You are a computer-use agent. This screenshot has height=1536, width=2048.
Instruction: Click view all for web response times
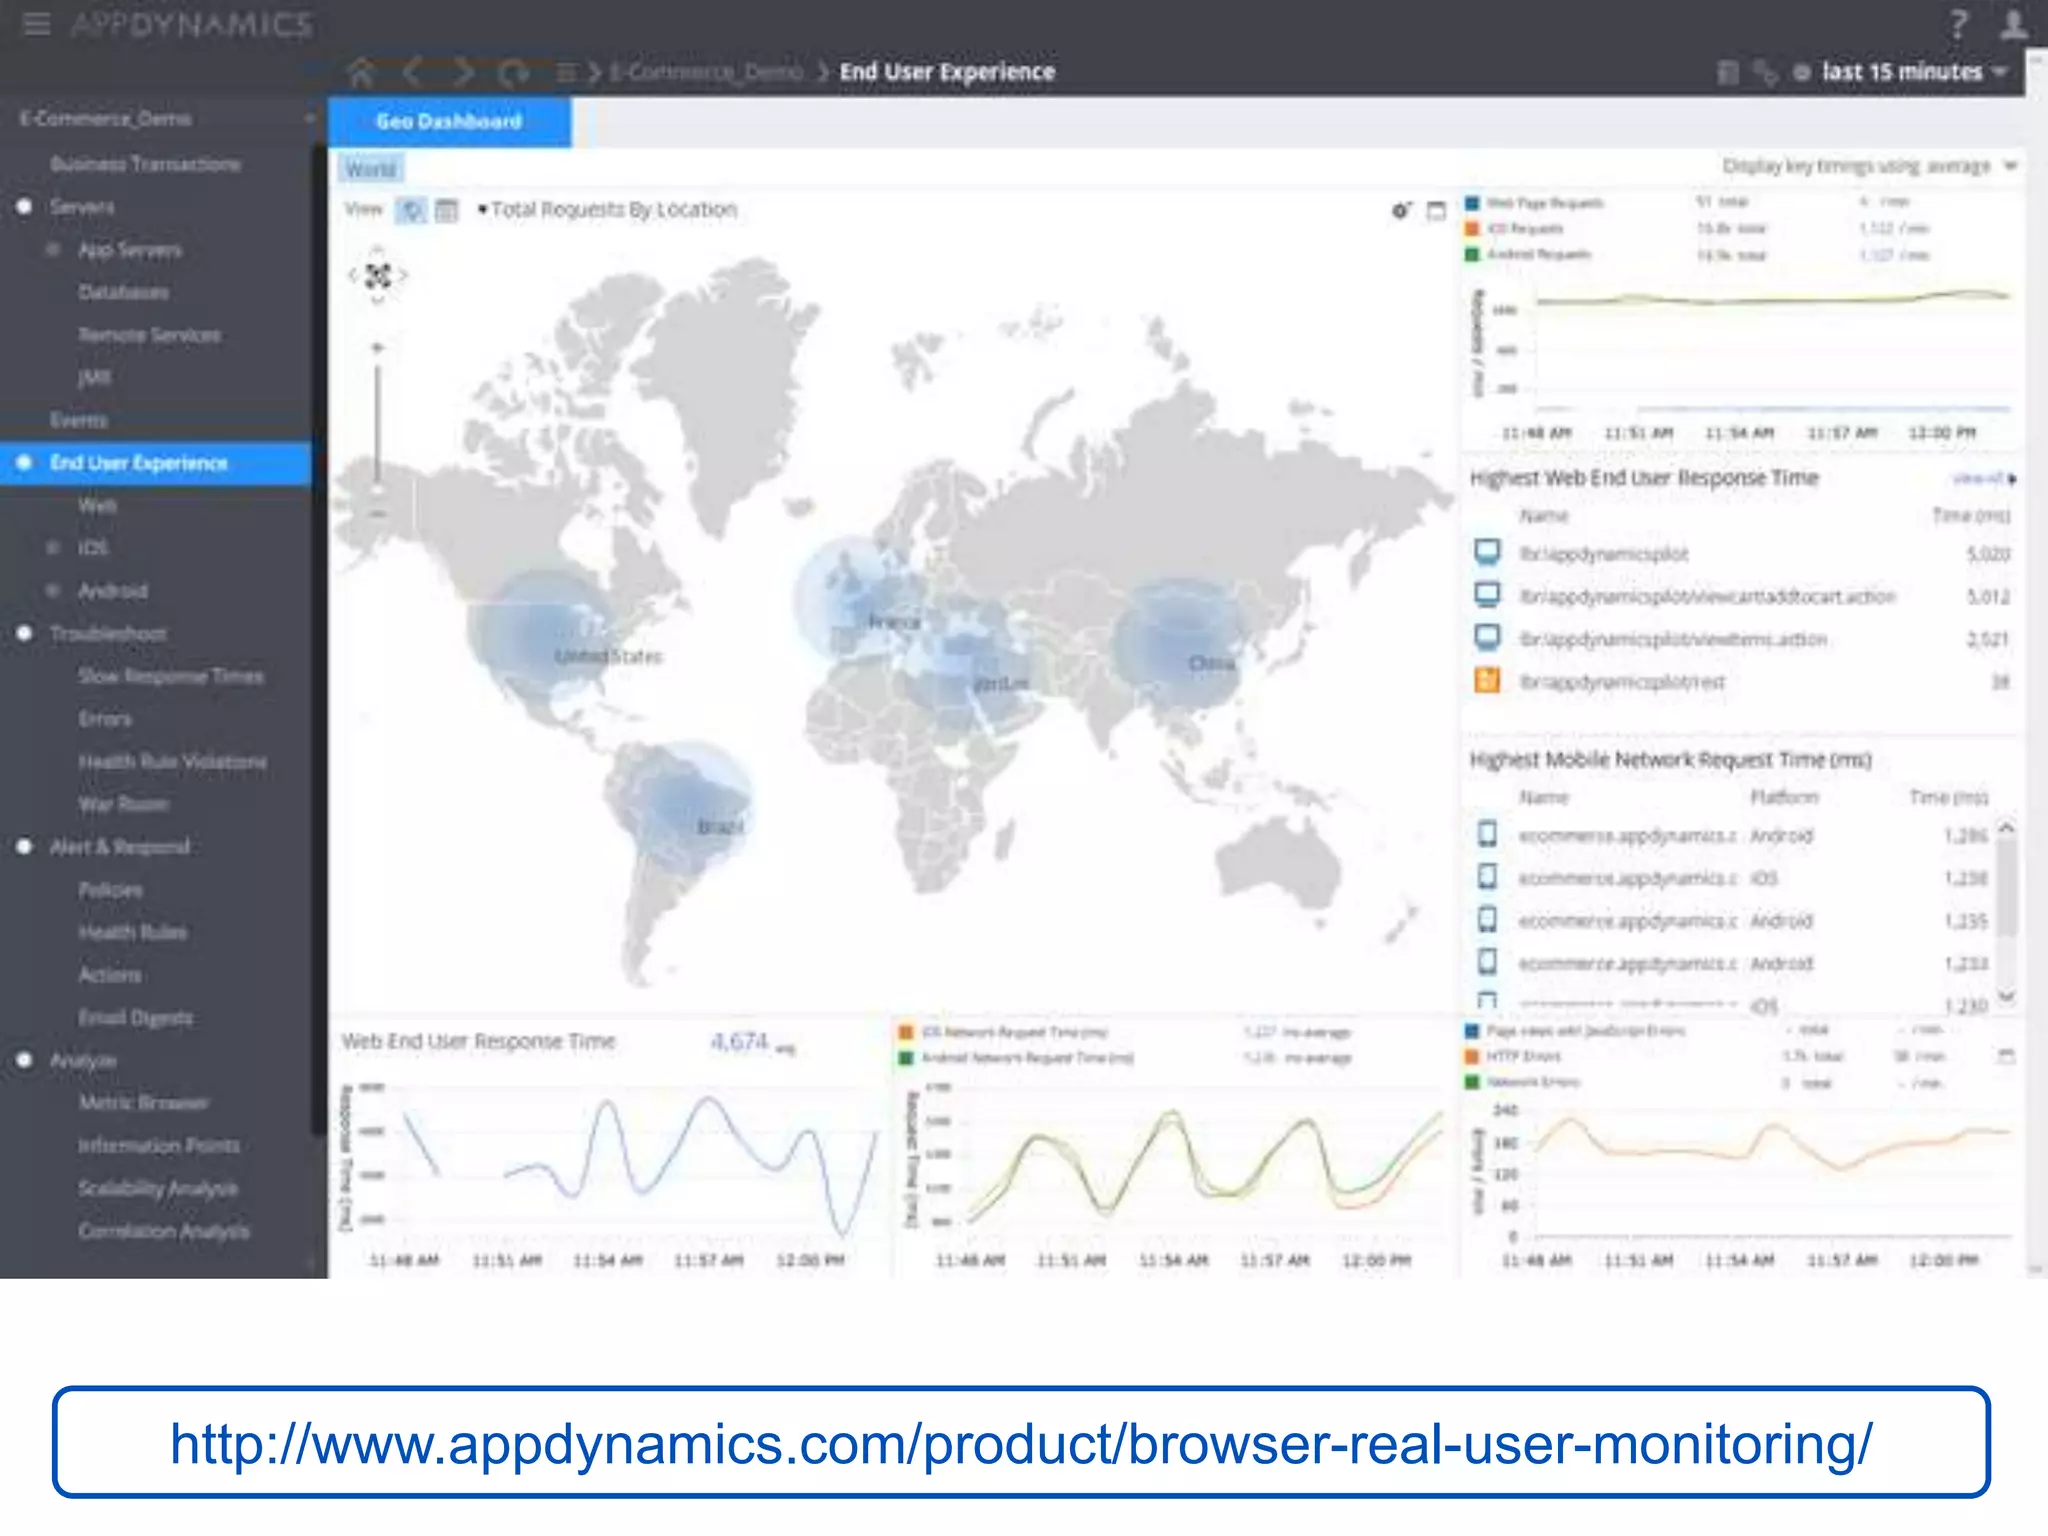1984,479
